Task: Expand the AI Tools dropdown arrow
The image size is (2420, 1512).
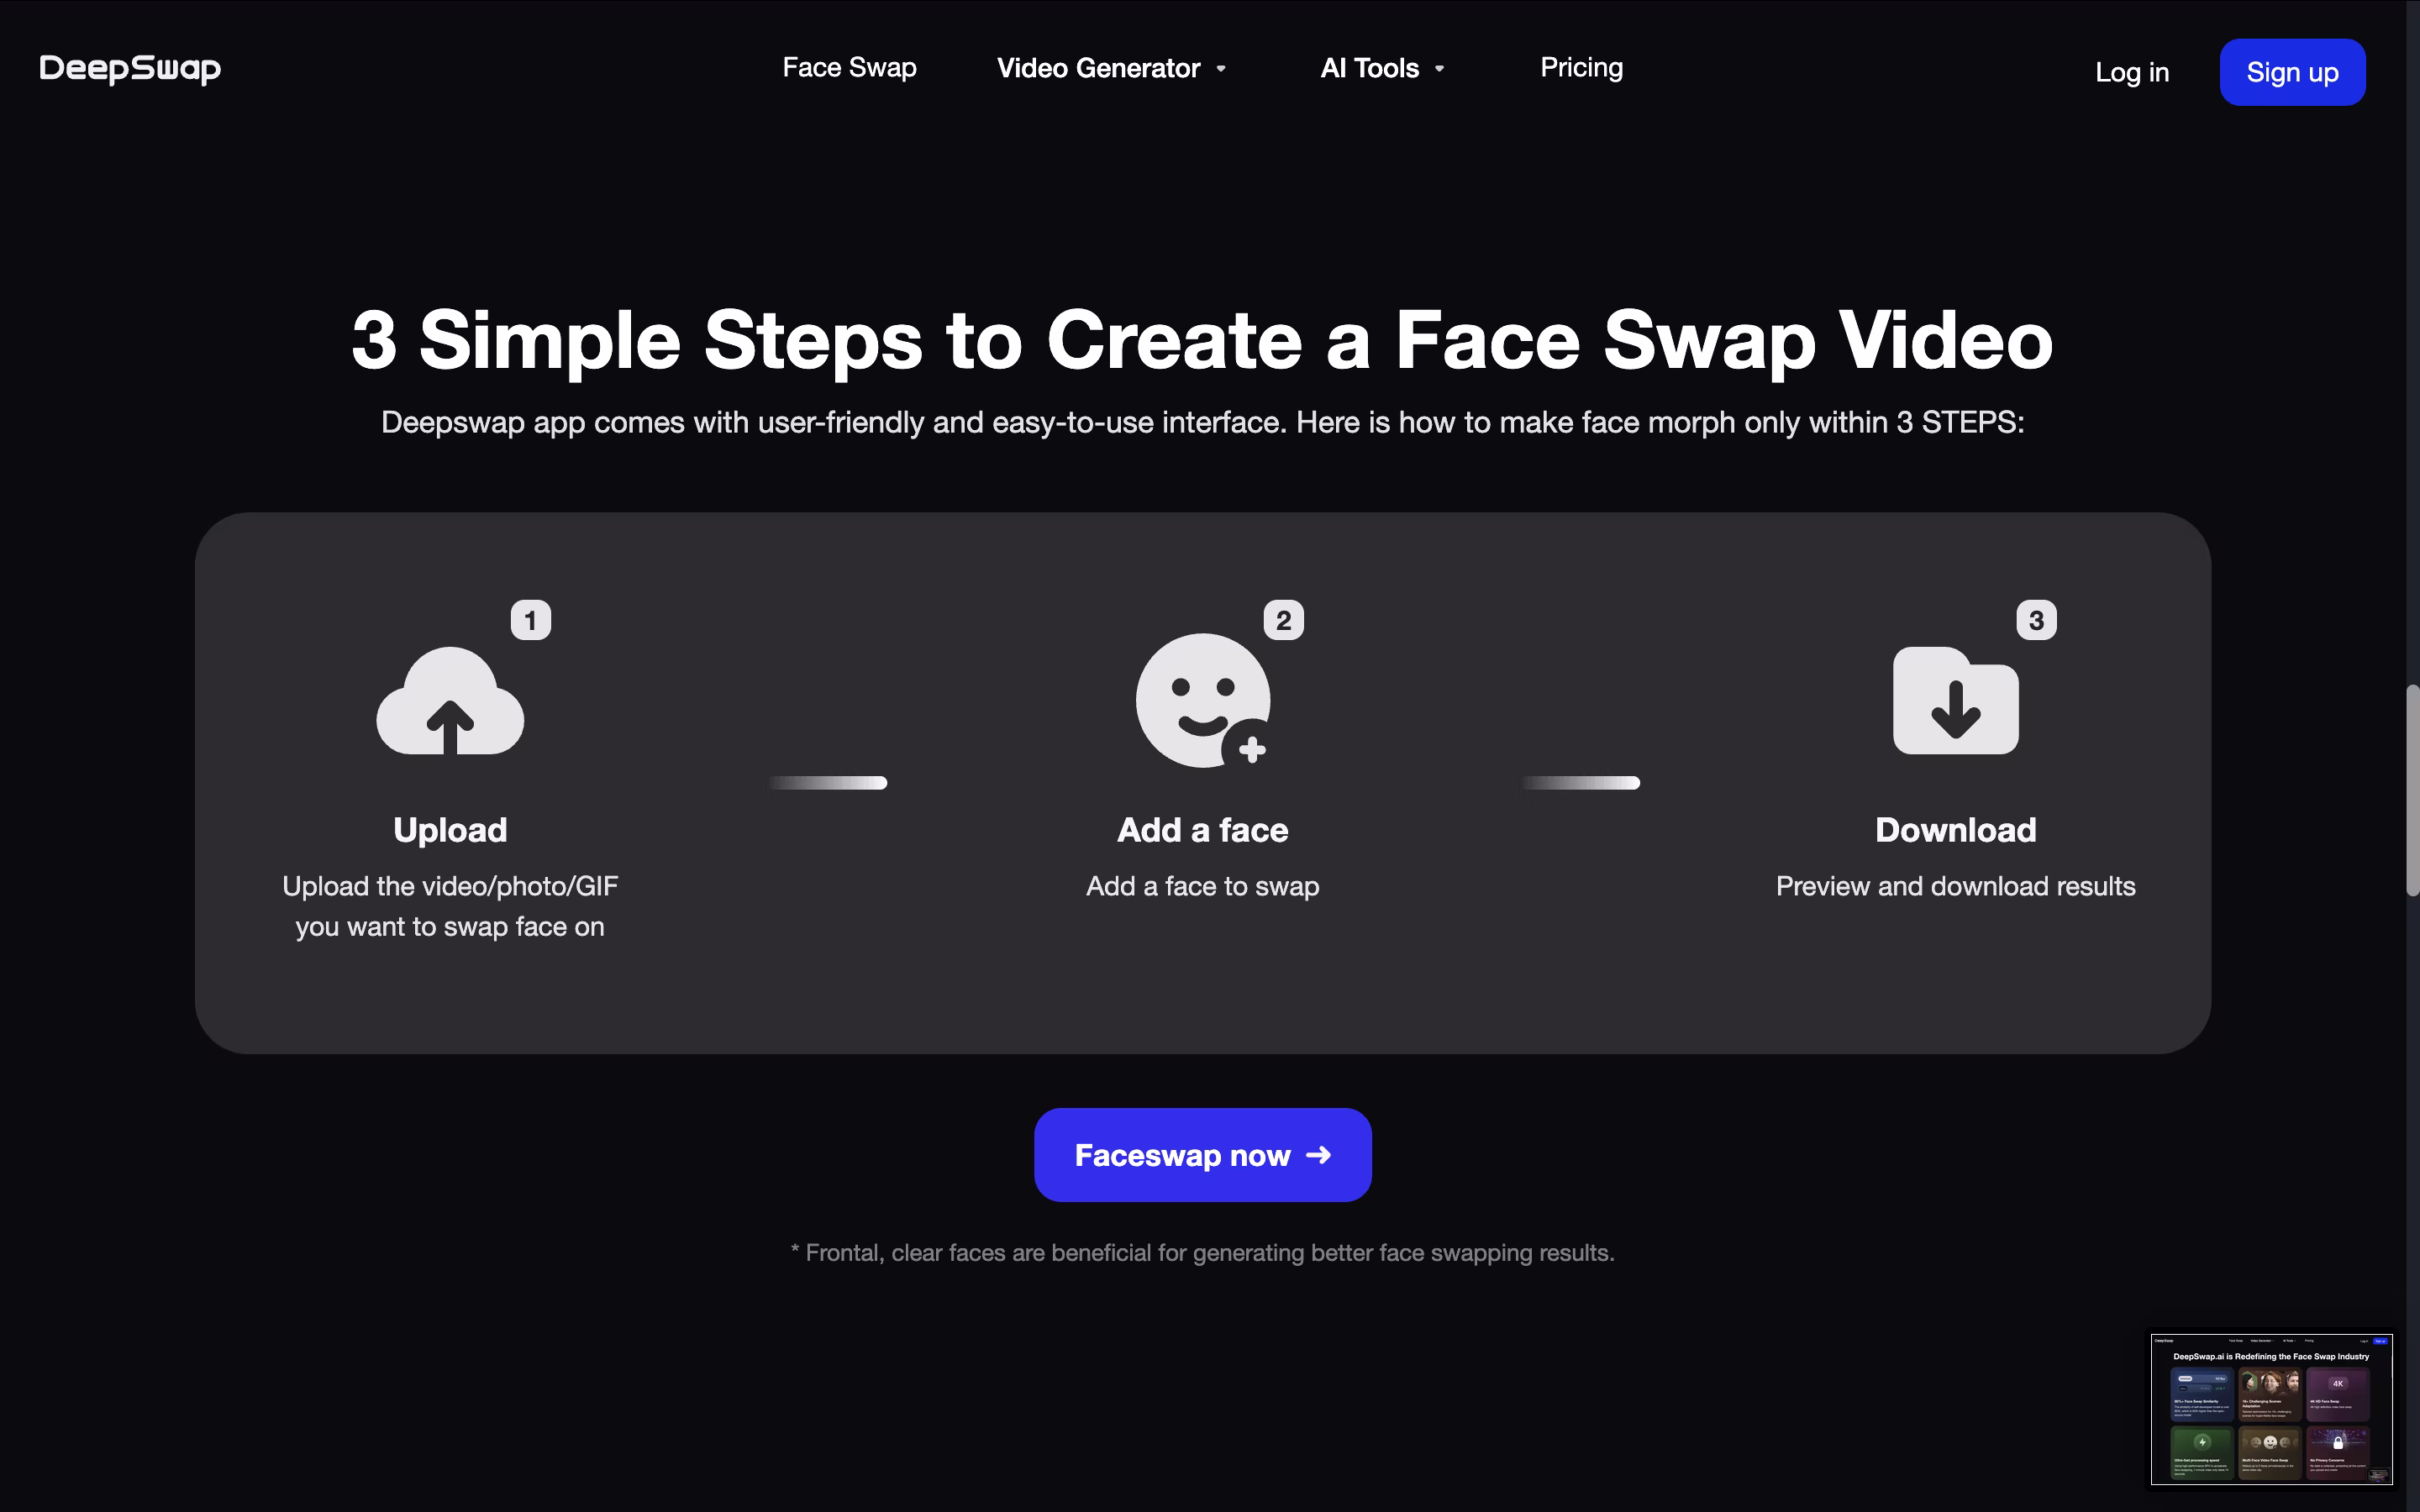Action: tap(1439, 69)
